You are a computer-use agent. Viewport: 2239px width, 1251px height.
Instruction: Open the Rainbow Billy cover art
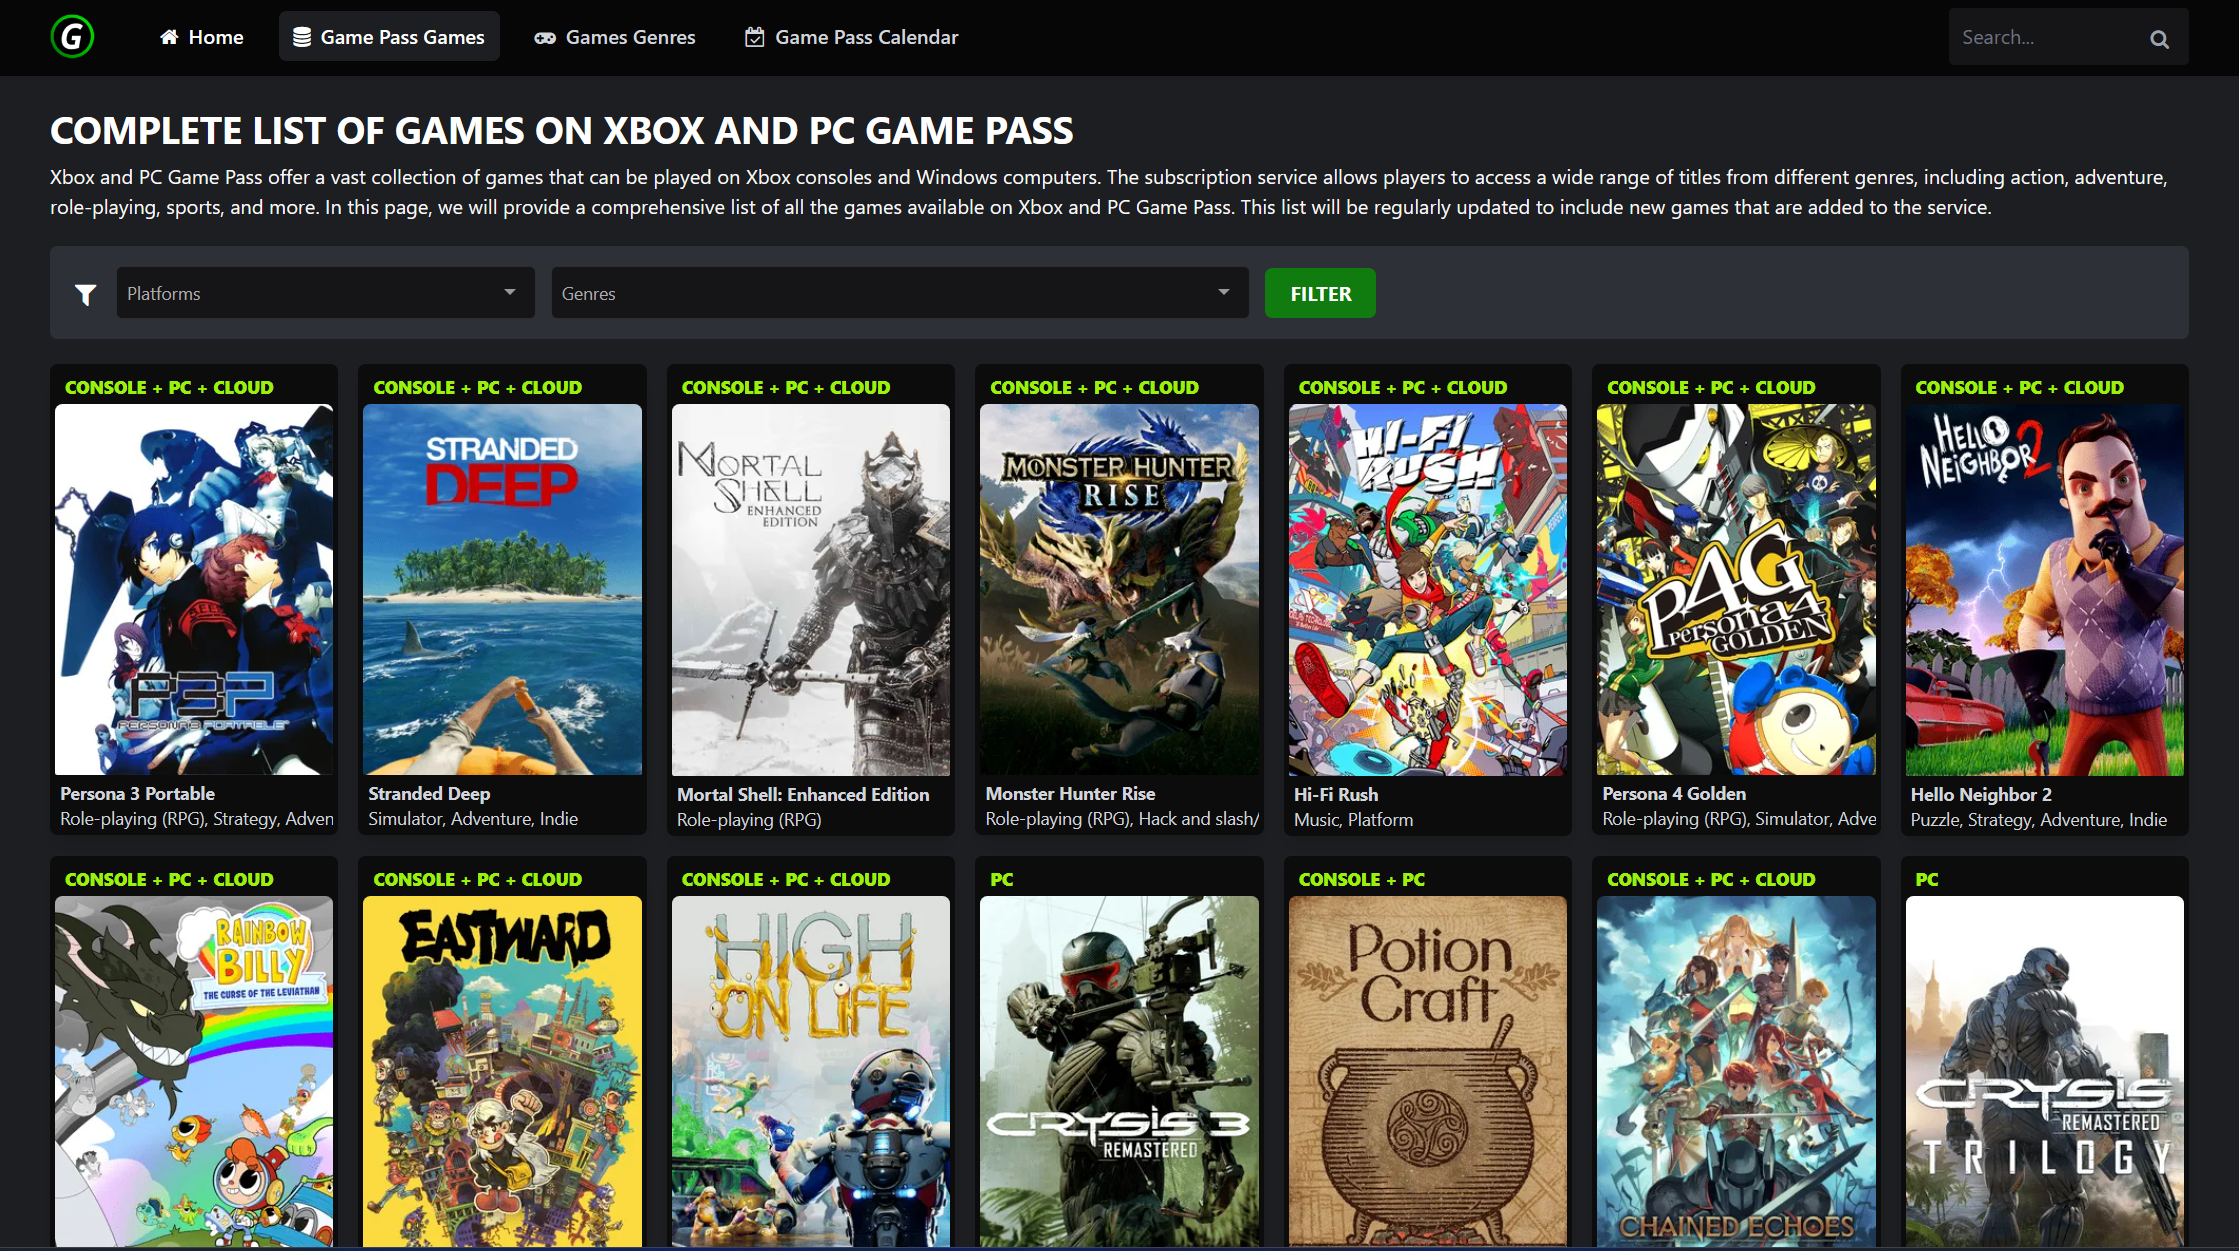point(194,1071)
